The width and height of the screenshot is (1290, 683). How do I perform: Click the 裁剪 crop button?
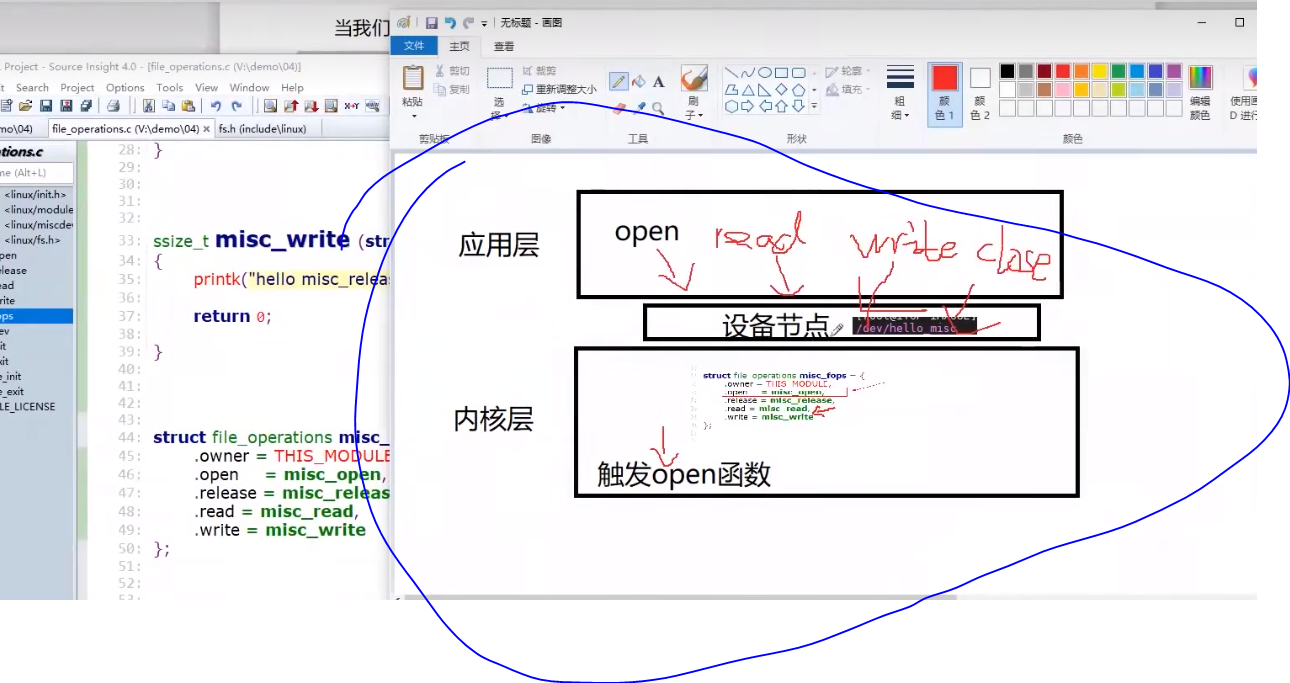[x=539, y=71]
